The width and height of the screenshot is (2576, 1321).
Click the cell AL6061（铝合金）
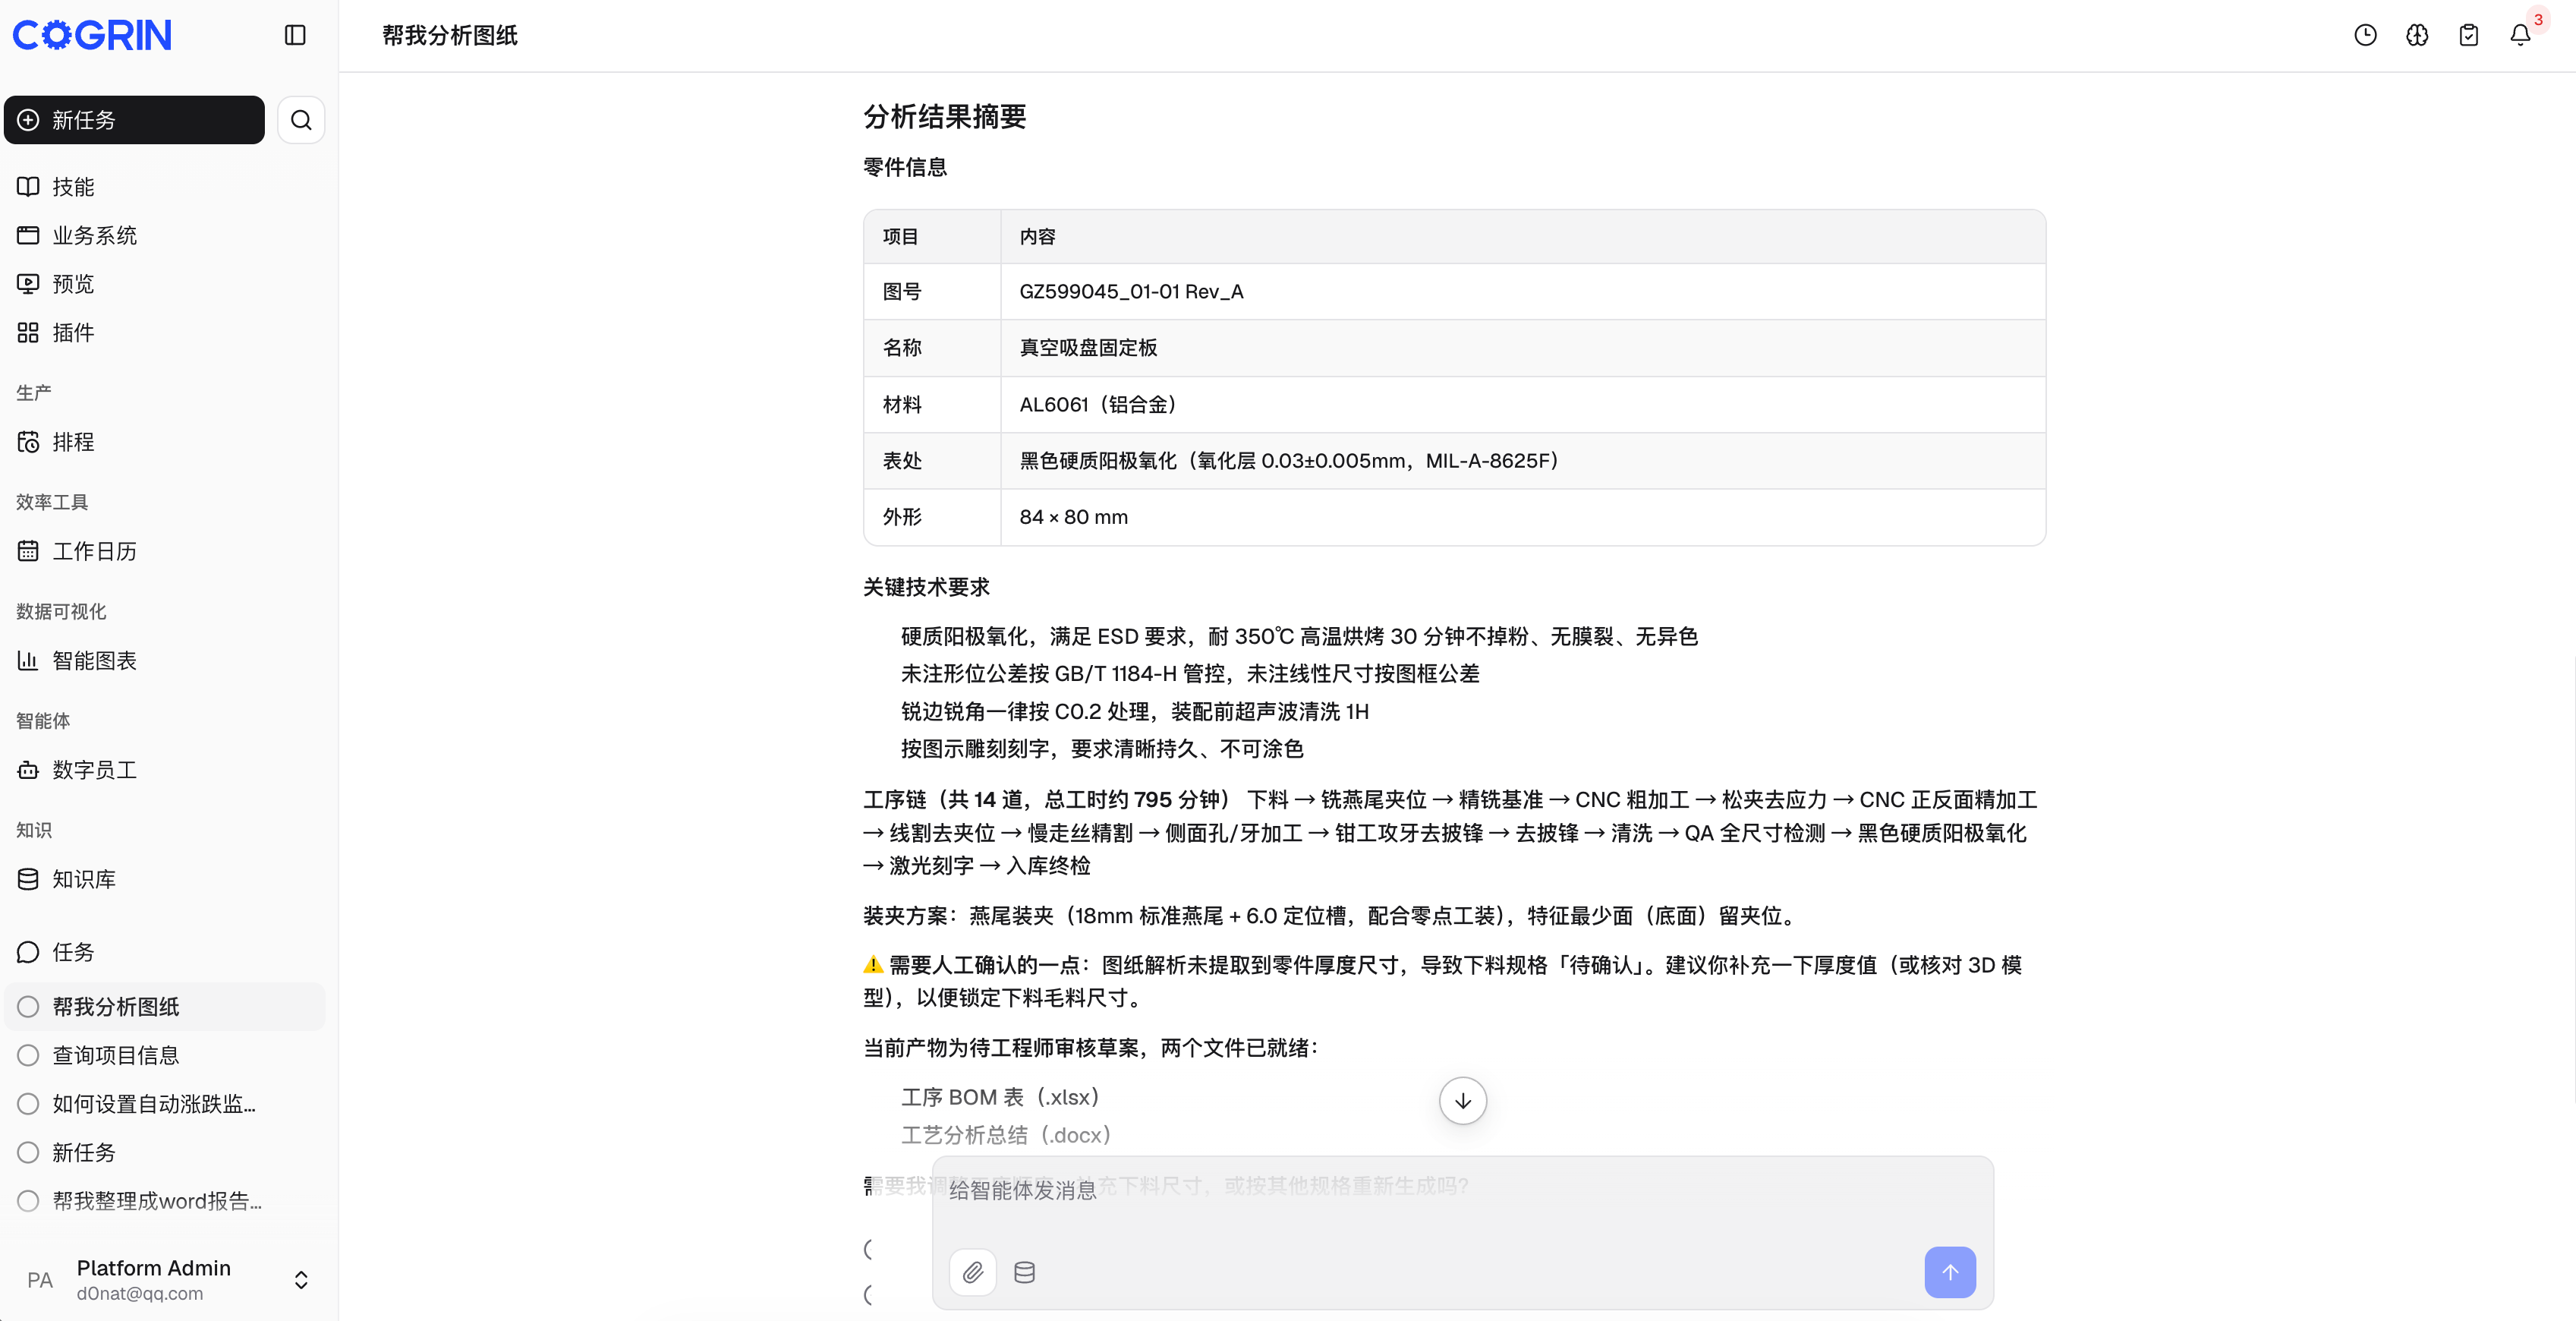click(1523, 405)
